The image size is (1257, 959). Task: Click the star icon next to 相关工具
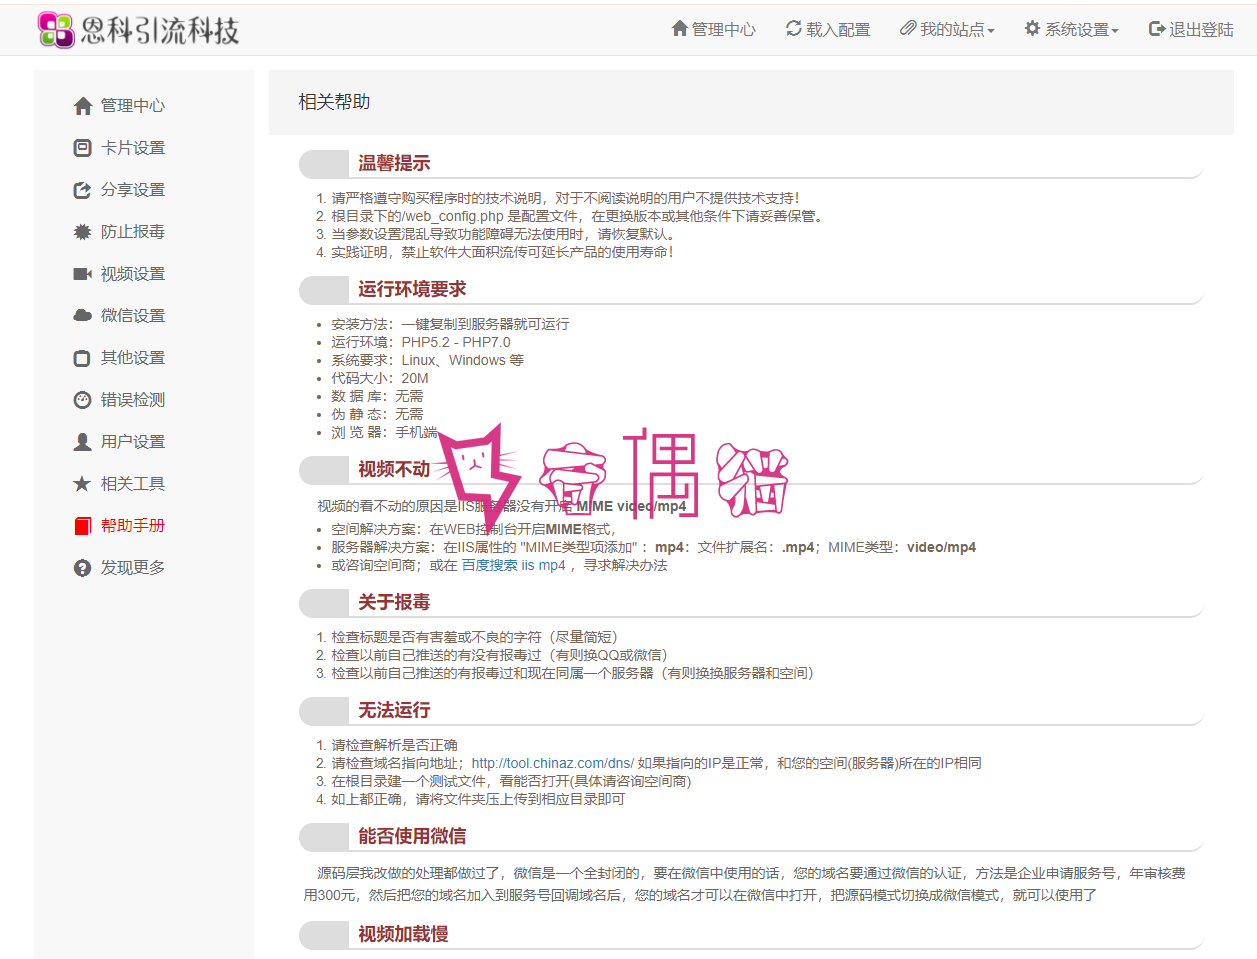coord(83,484)
